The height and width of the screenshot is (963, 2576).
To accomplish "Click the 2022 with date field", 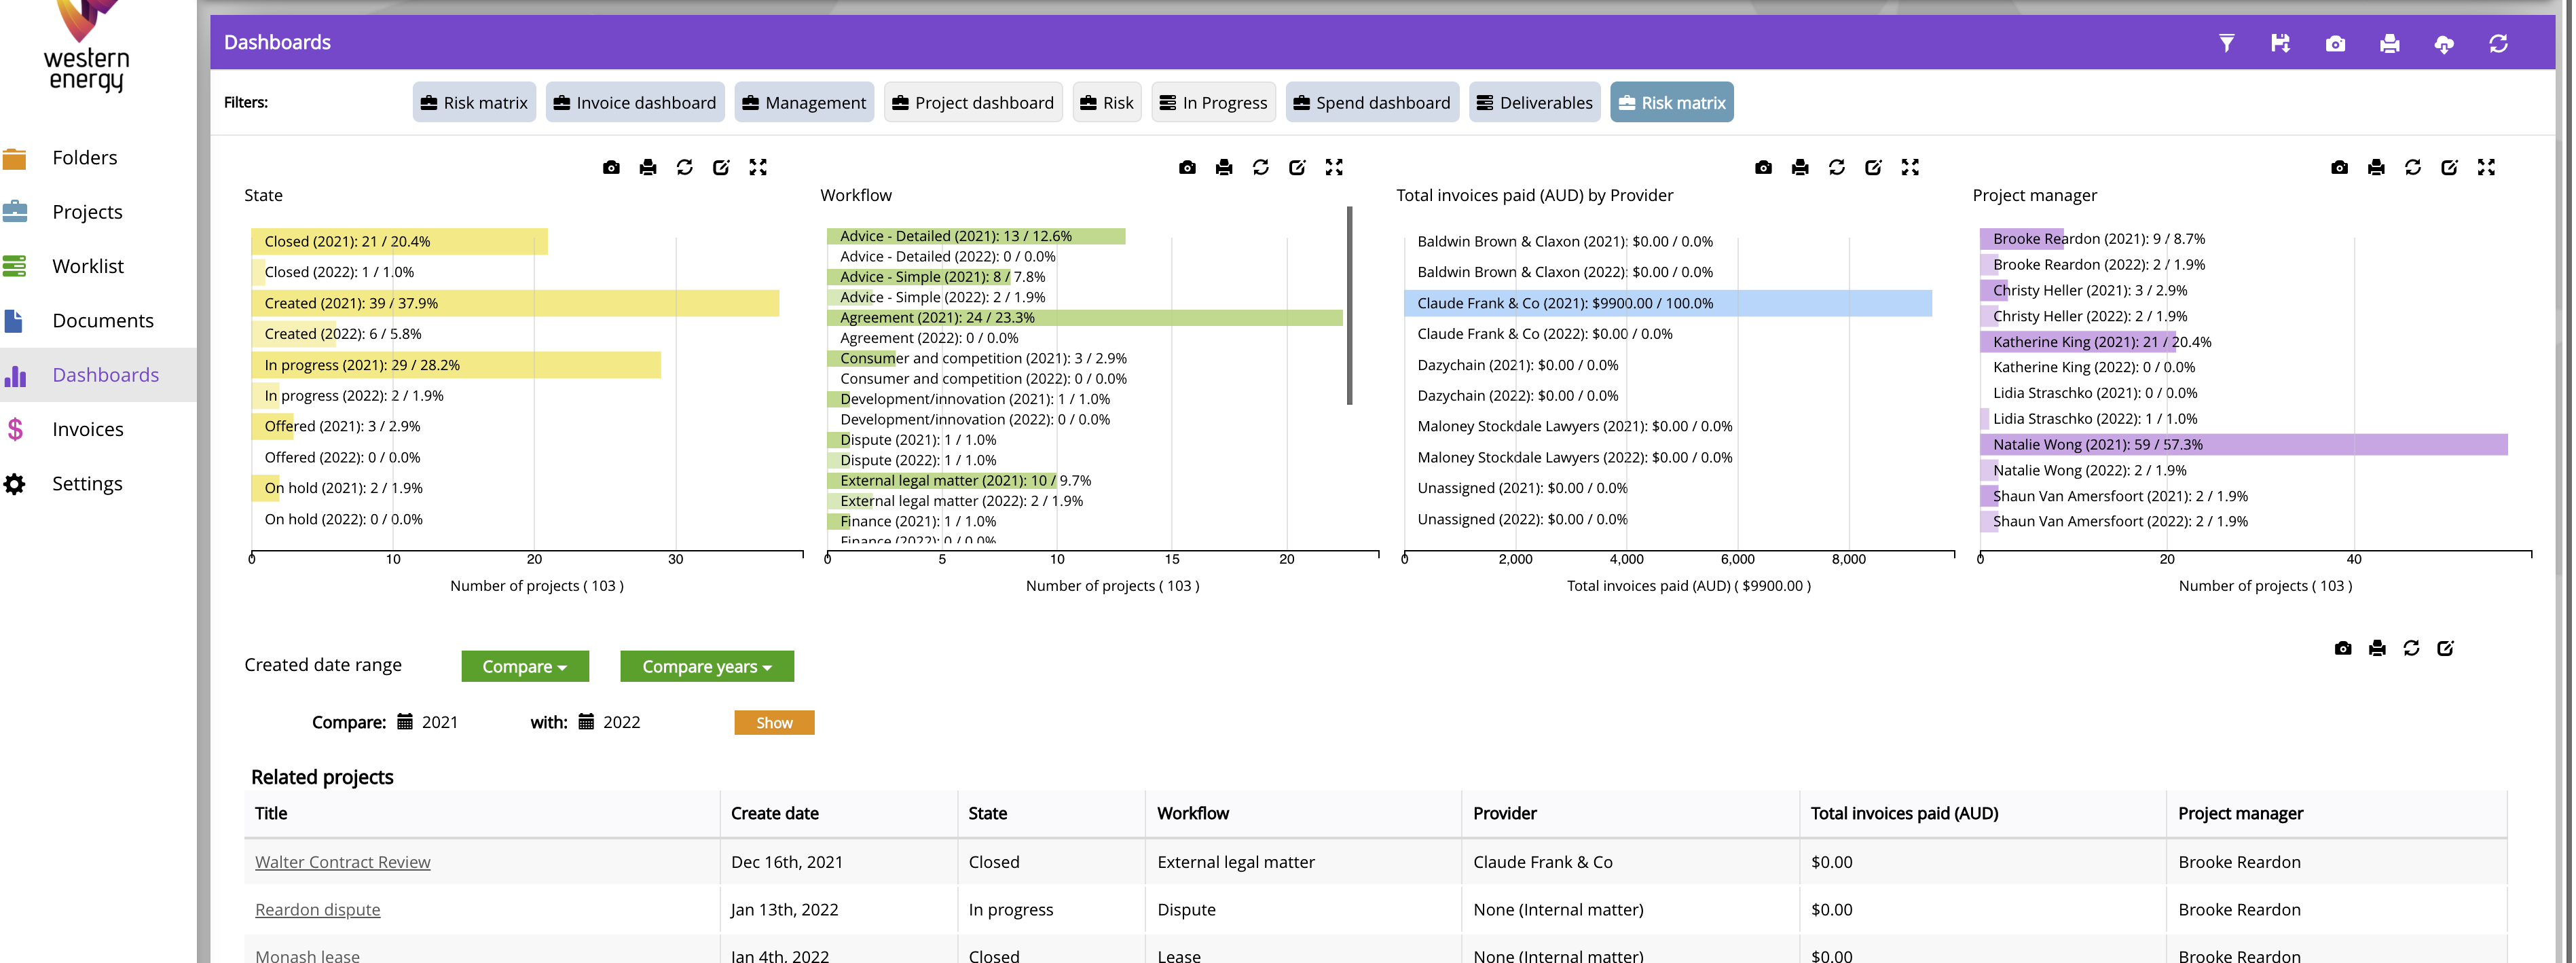I will click(x=610, y=722).
